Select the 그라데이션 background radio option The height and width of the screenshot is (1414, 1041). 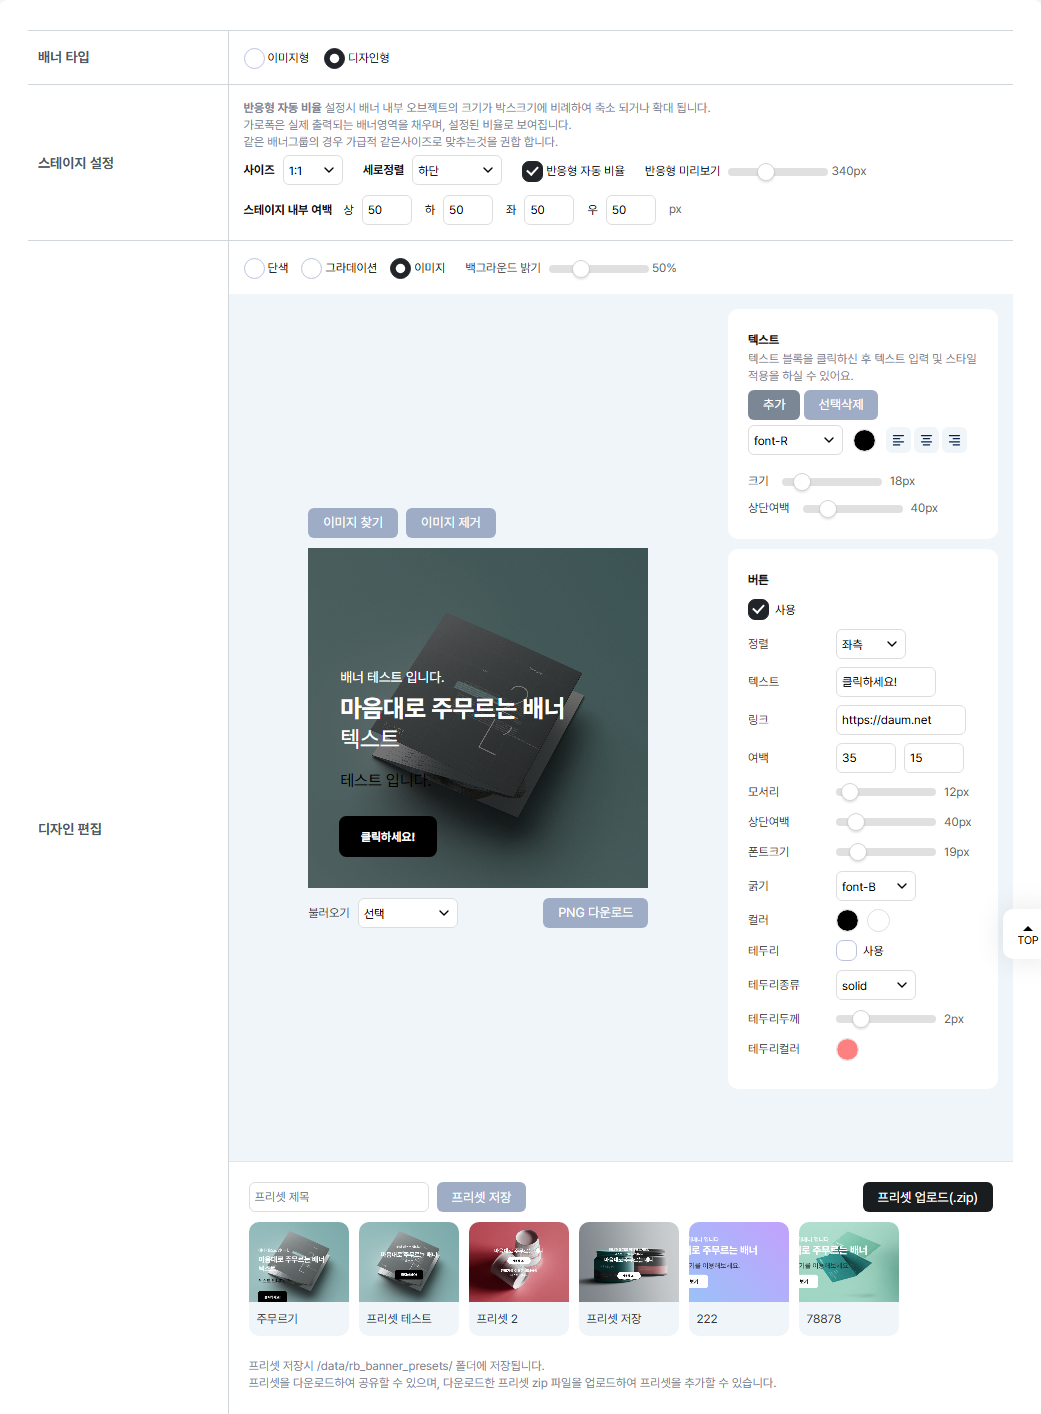click(x=312, y=268)
